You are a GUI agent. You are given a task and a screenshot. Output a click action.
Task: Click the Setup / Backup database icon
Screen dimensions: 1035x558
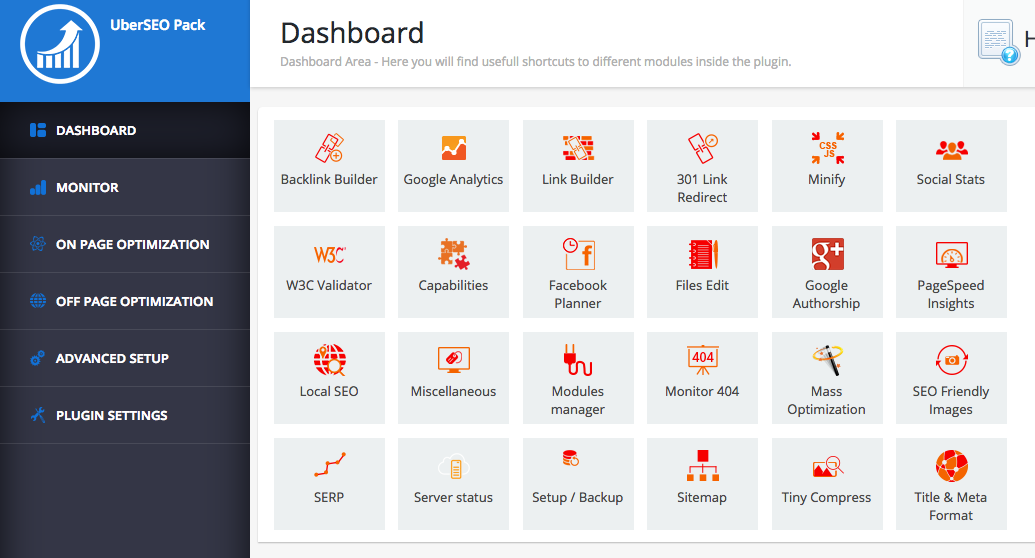571,458
